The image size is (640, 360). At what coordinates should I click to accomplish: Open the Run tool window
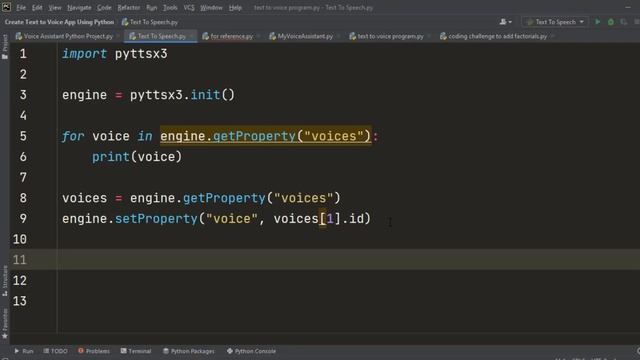24,351
